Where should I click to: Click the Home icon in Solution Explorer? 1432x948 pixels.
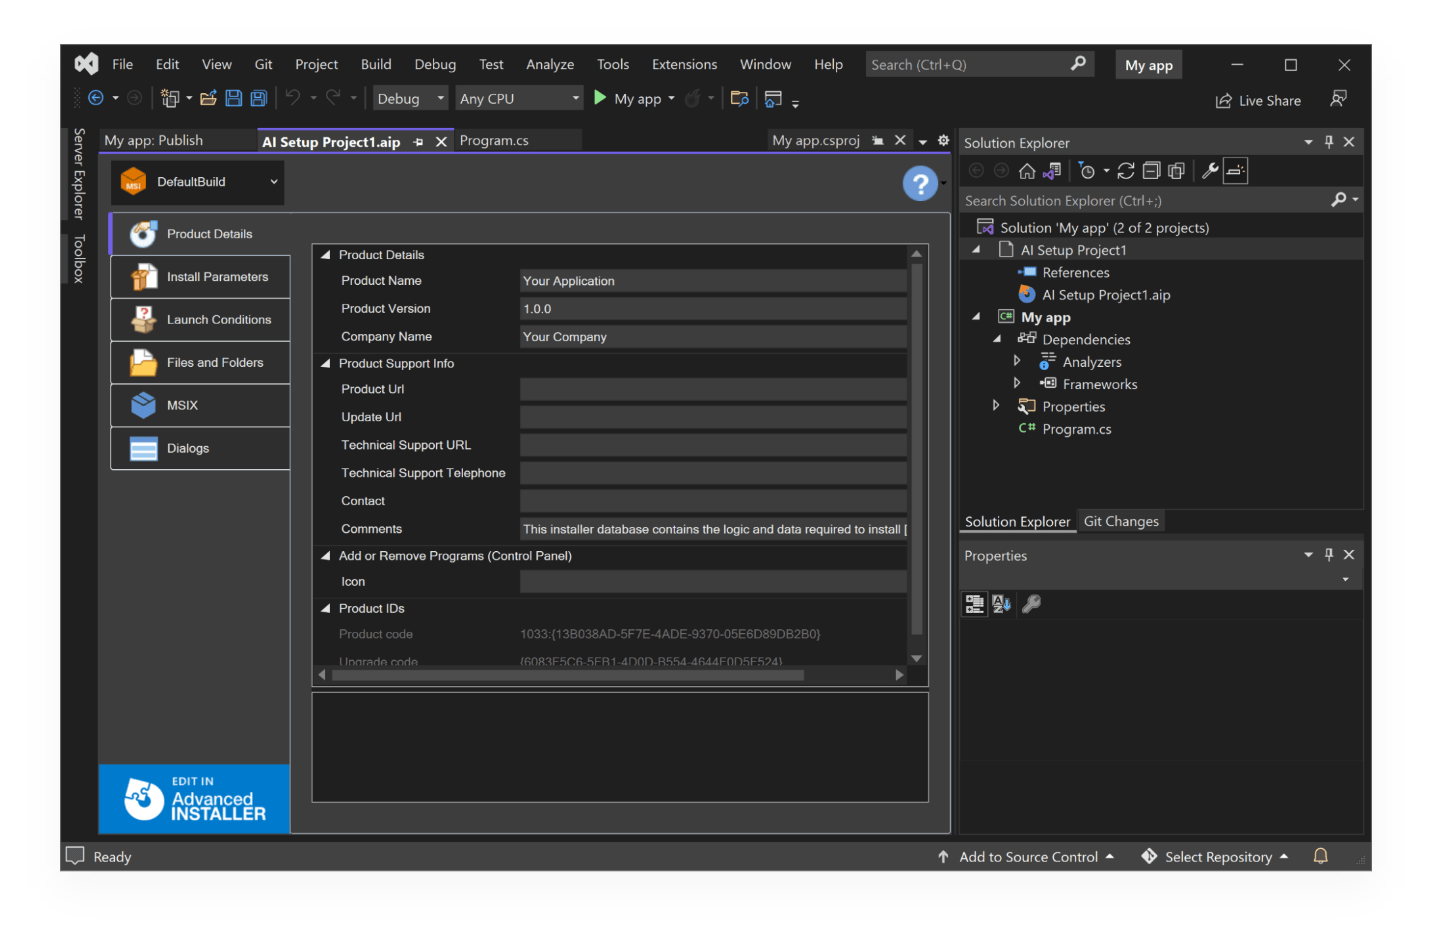click(x=1027, y=171)
